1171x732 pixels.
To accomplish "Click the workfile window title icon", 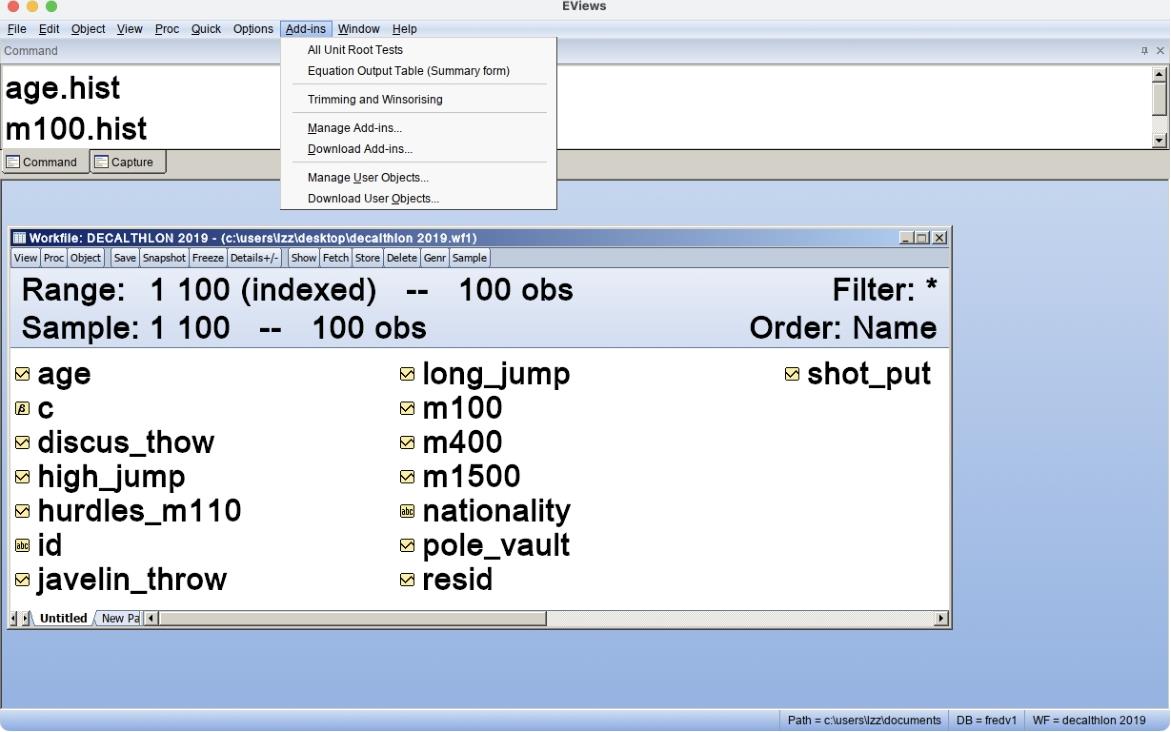I will click(19, 238).
